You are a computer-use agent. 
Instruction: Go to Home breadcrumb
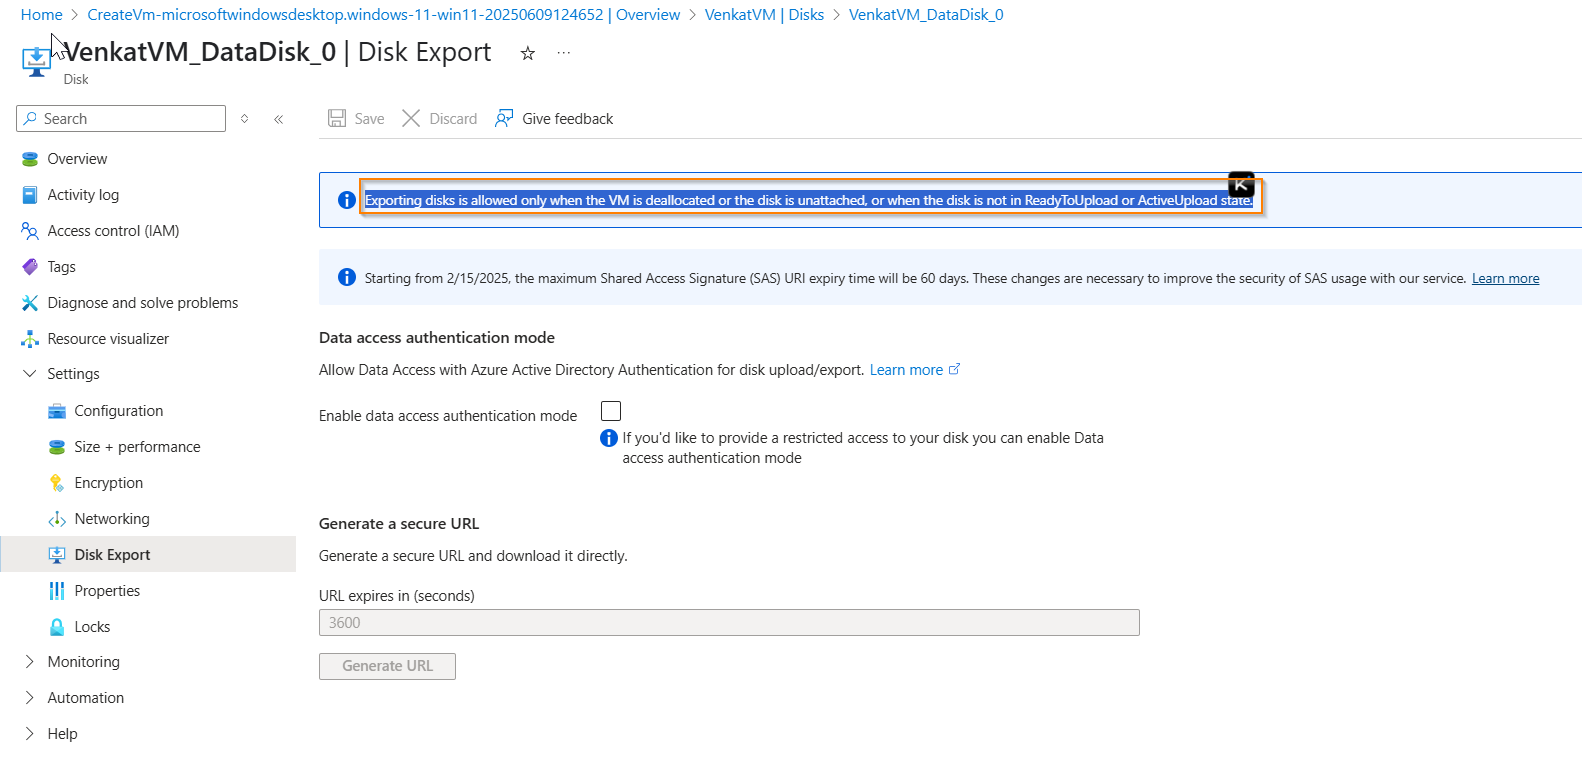41,15
